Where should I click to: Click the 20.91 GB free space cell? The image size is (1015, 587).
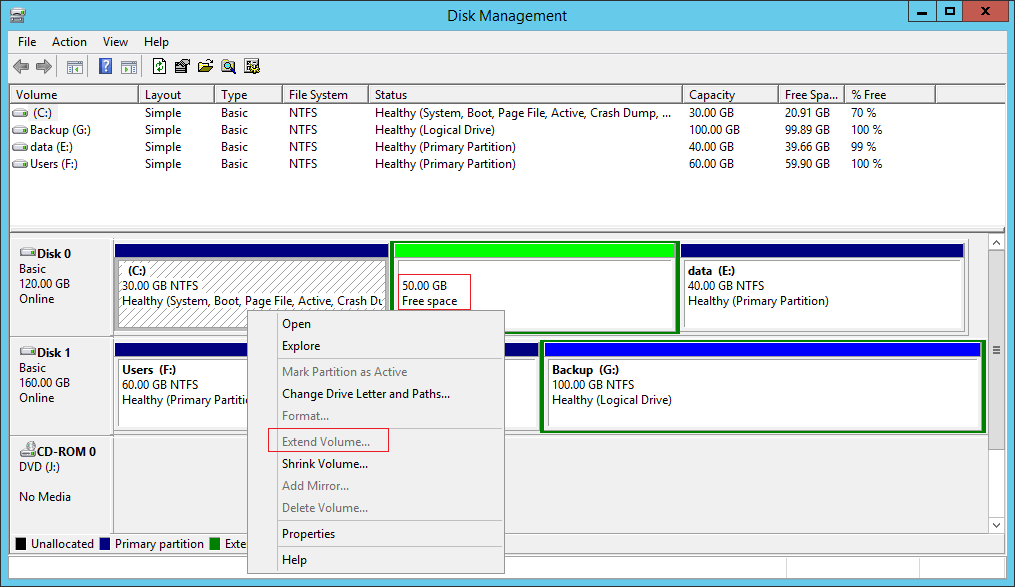[807, 113]
